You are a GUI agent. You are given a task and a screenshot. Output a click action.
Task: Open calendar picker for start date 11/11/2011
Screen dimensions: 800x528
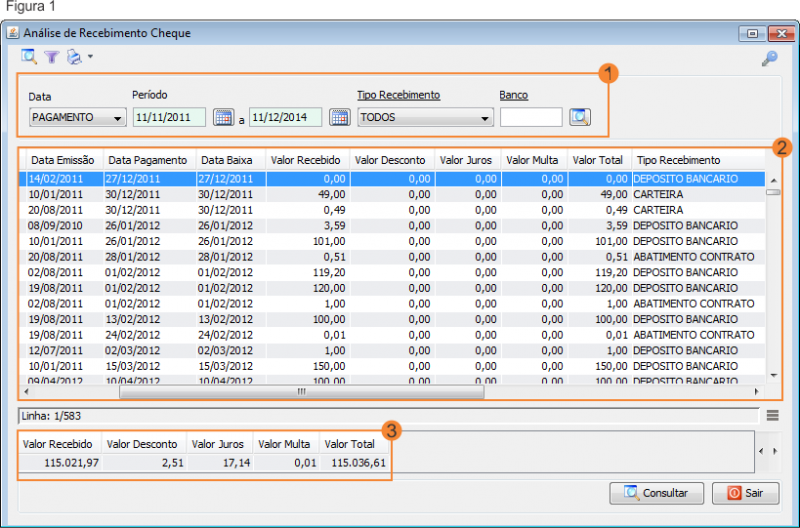coord(223,117)
